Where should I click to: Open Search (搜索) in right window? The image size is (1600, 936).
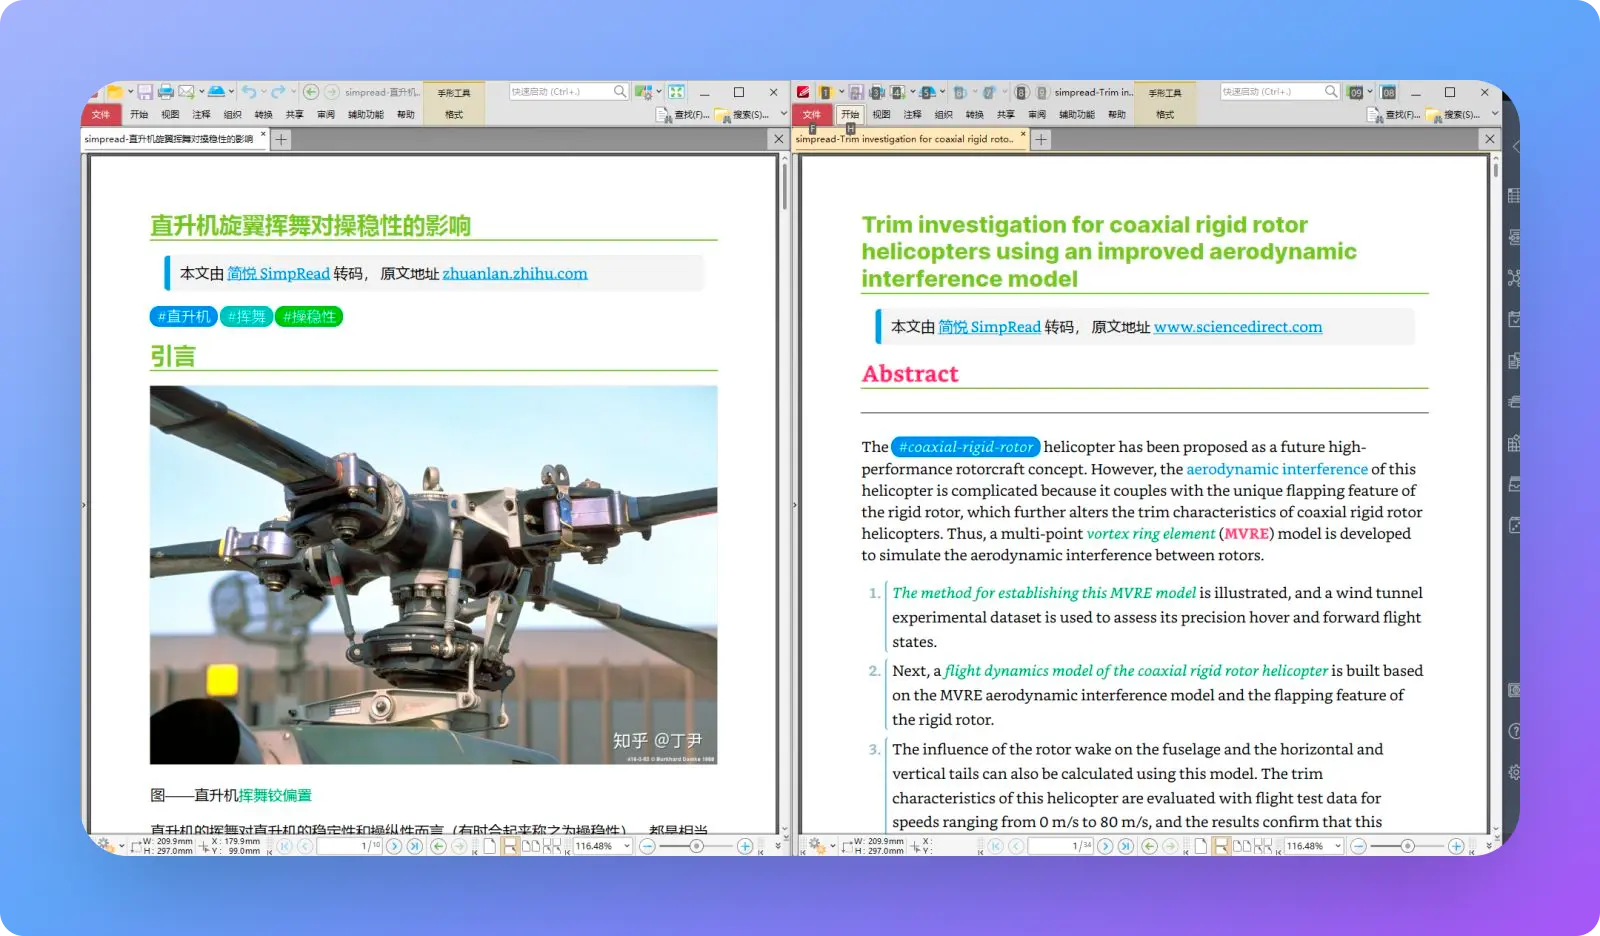click(x=1453, y=115)
